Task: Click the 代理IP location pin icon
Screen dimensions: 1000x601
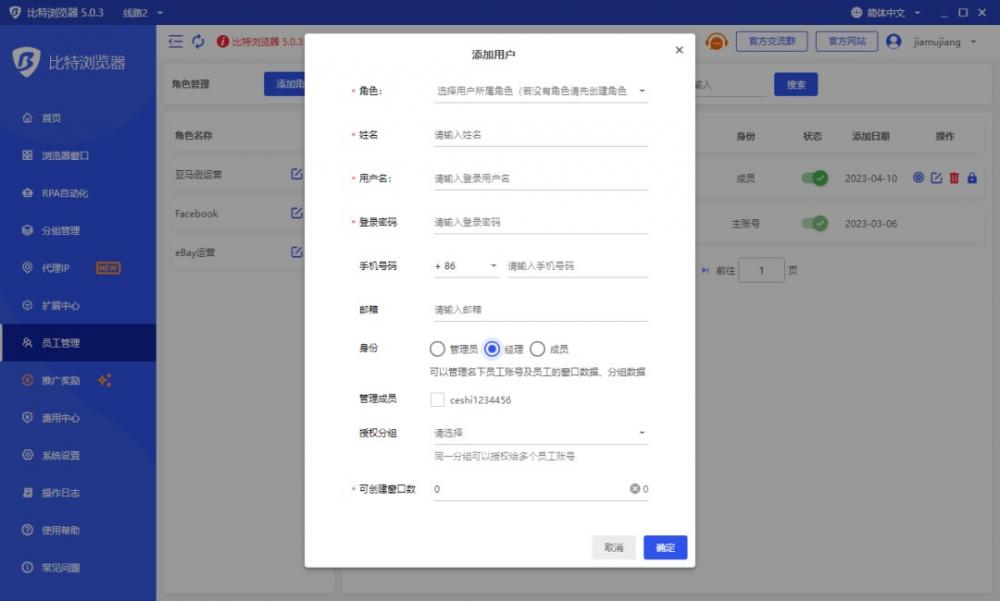Action: pos(27,267)
